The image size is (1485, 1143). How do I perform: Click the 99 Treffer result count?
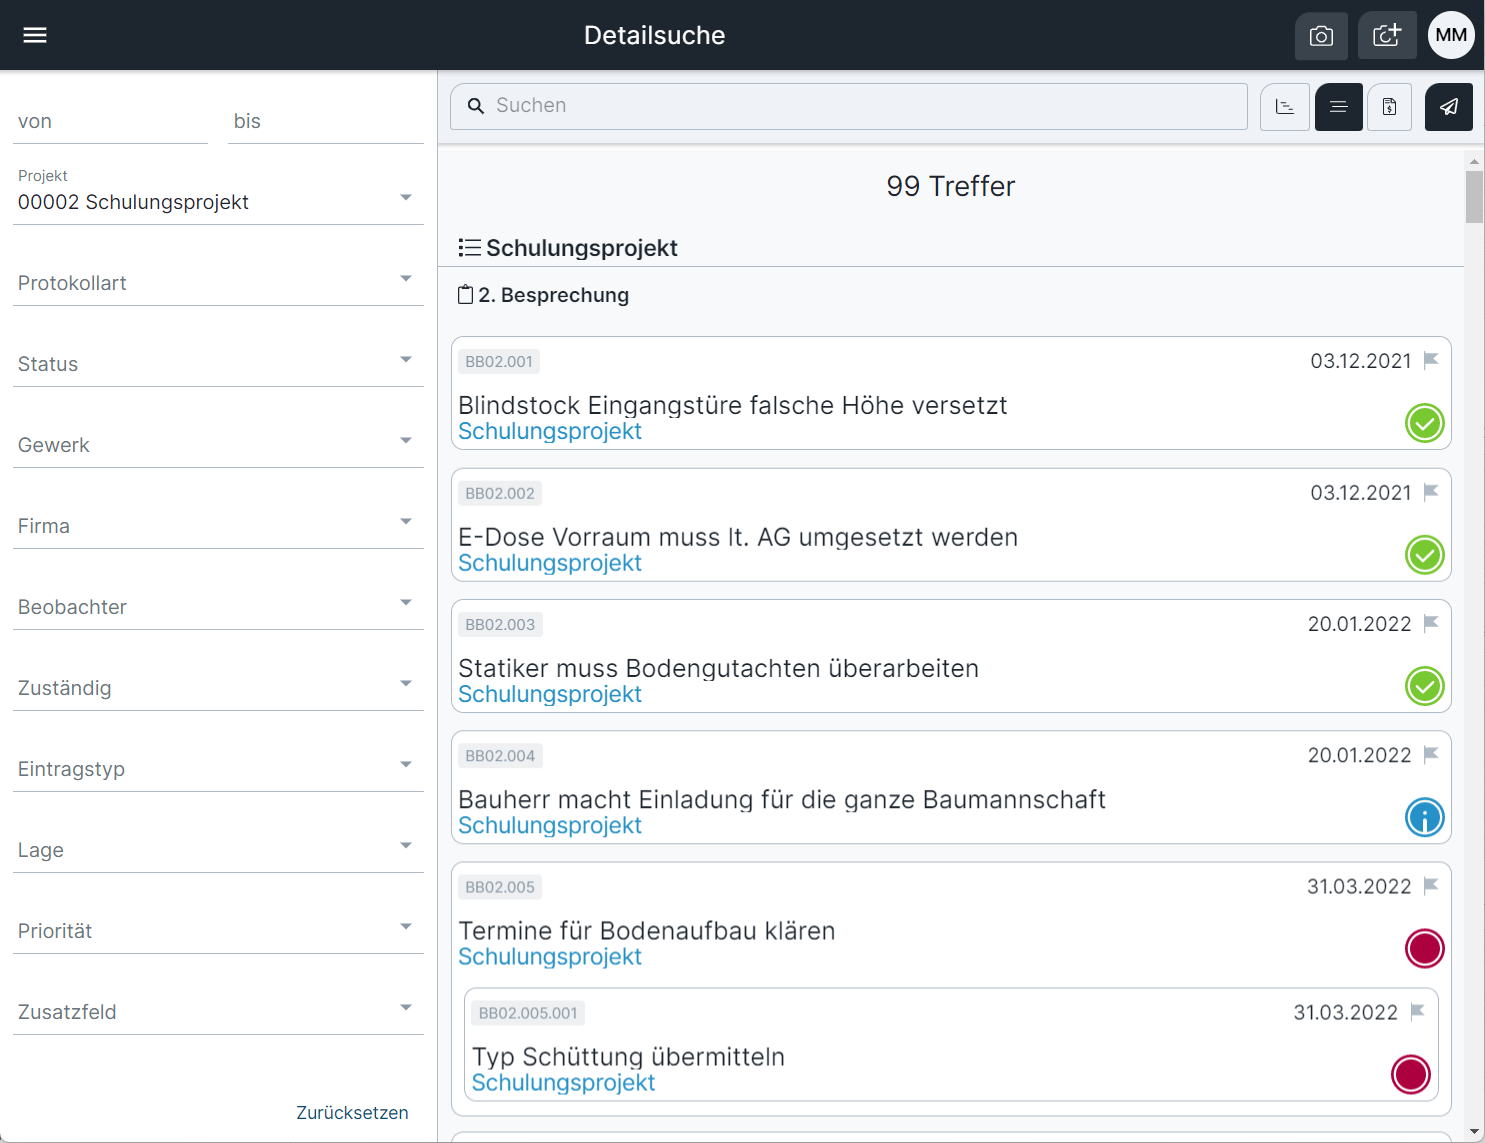click(x=950, y=186)
